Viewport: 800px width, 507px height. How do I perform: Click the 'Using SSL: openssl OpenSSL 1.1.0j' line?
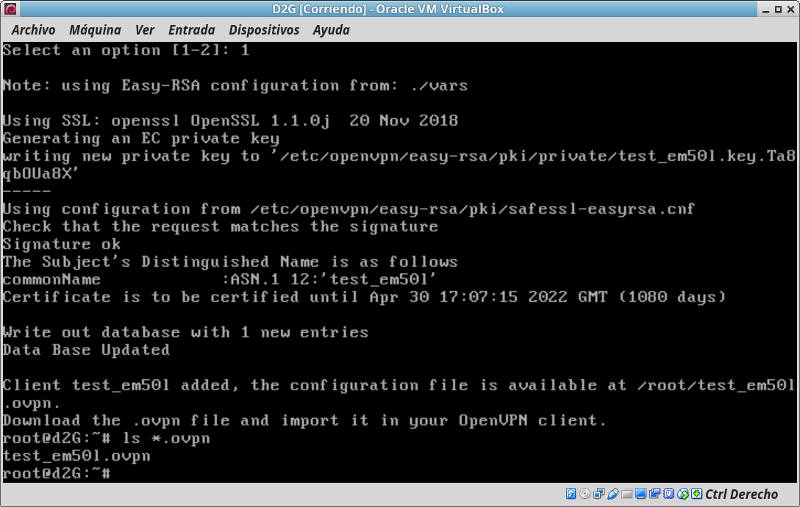pyautogui.click(x=230, y=120)
